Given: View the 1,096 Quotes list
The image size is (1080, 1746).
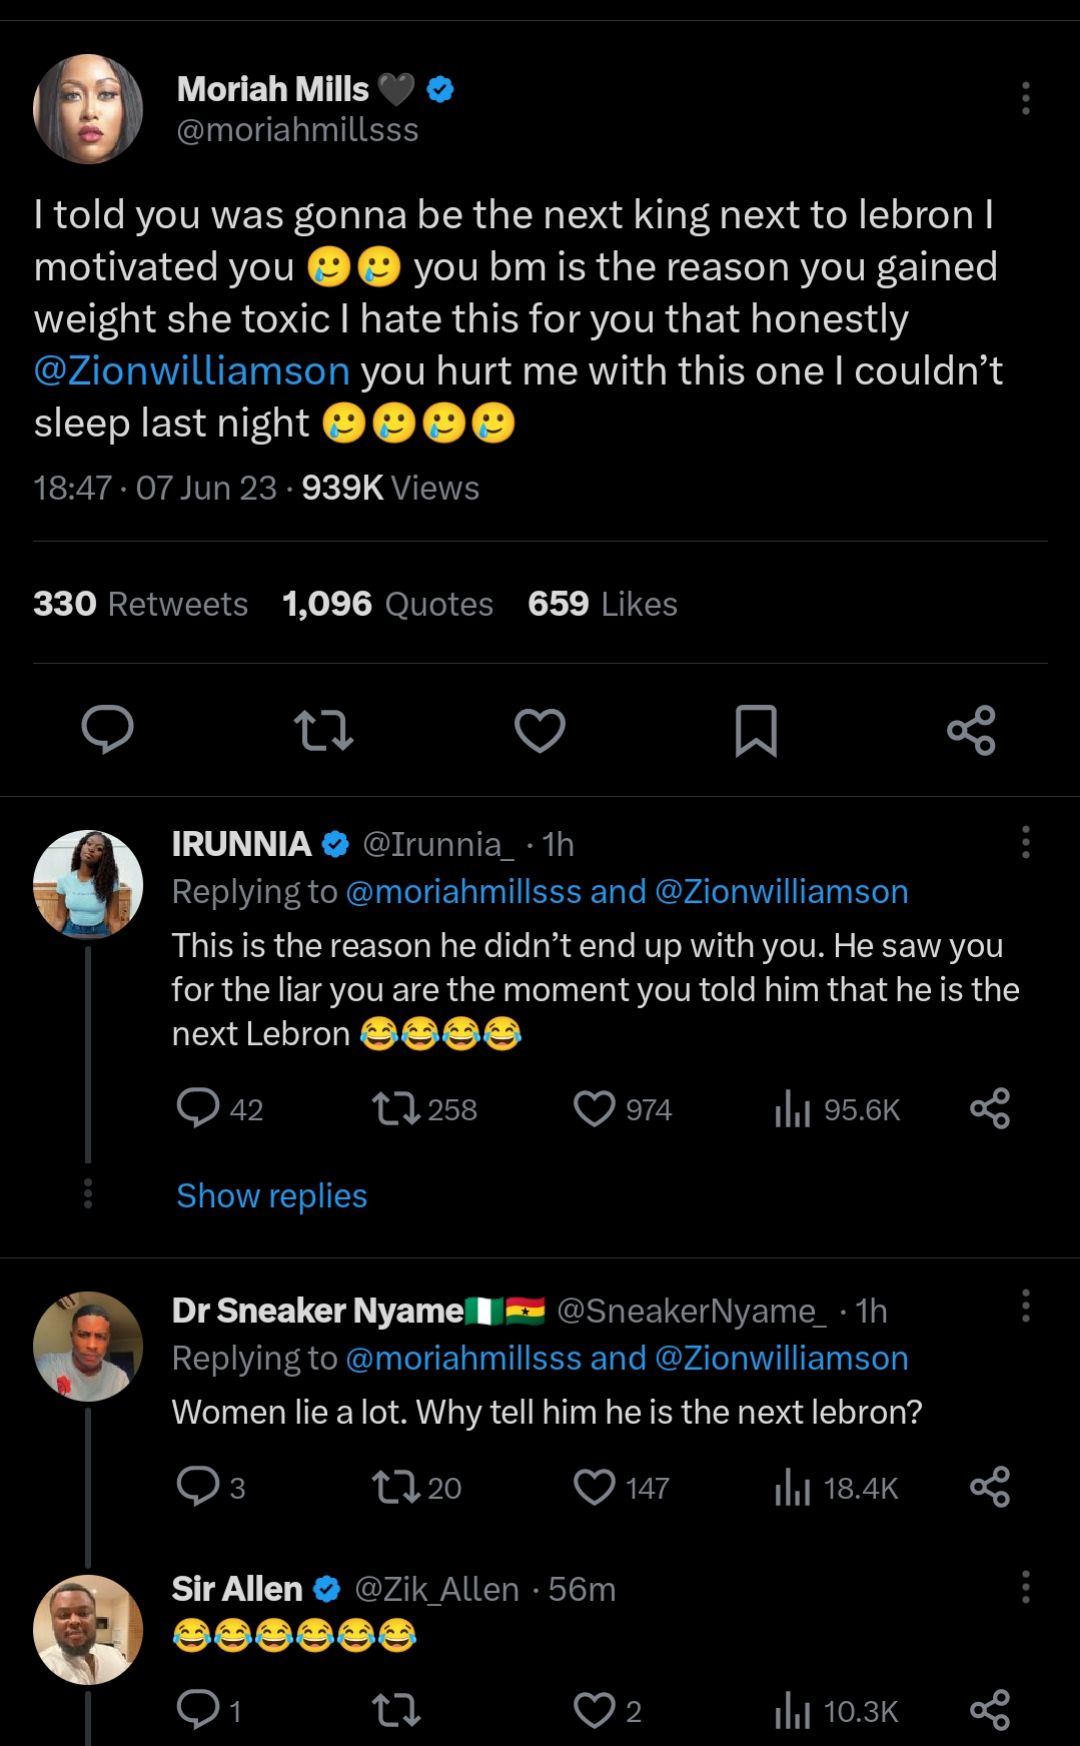Looking at the screenshot, I should pos(388,604).
